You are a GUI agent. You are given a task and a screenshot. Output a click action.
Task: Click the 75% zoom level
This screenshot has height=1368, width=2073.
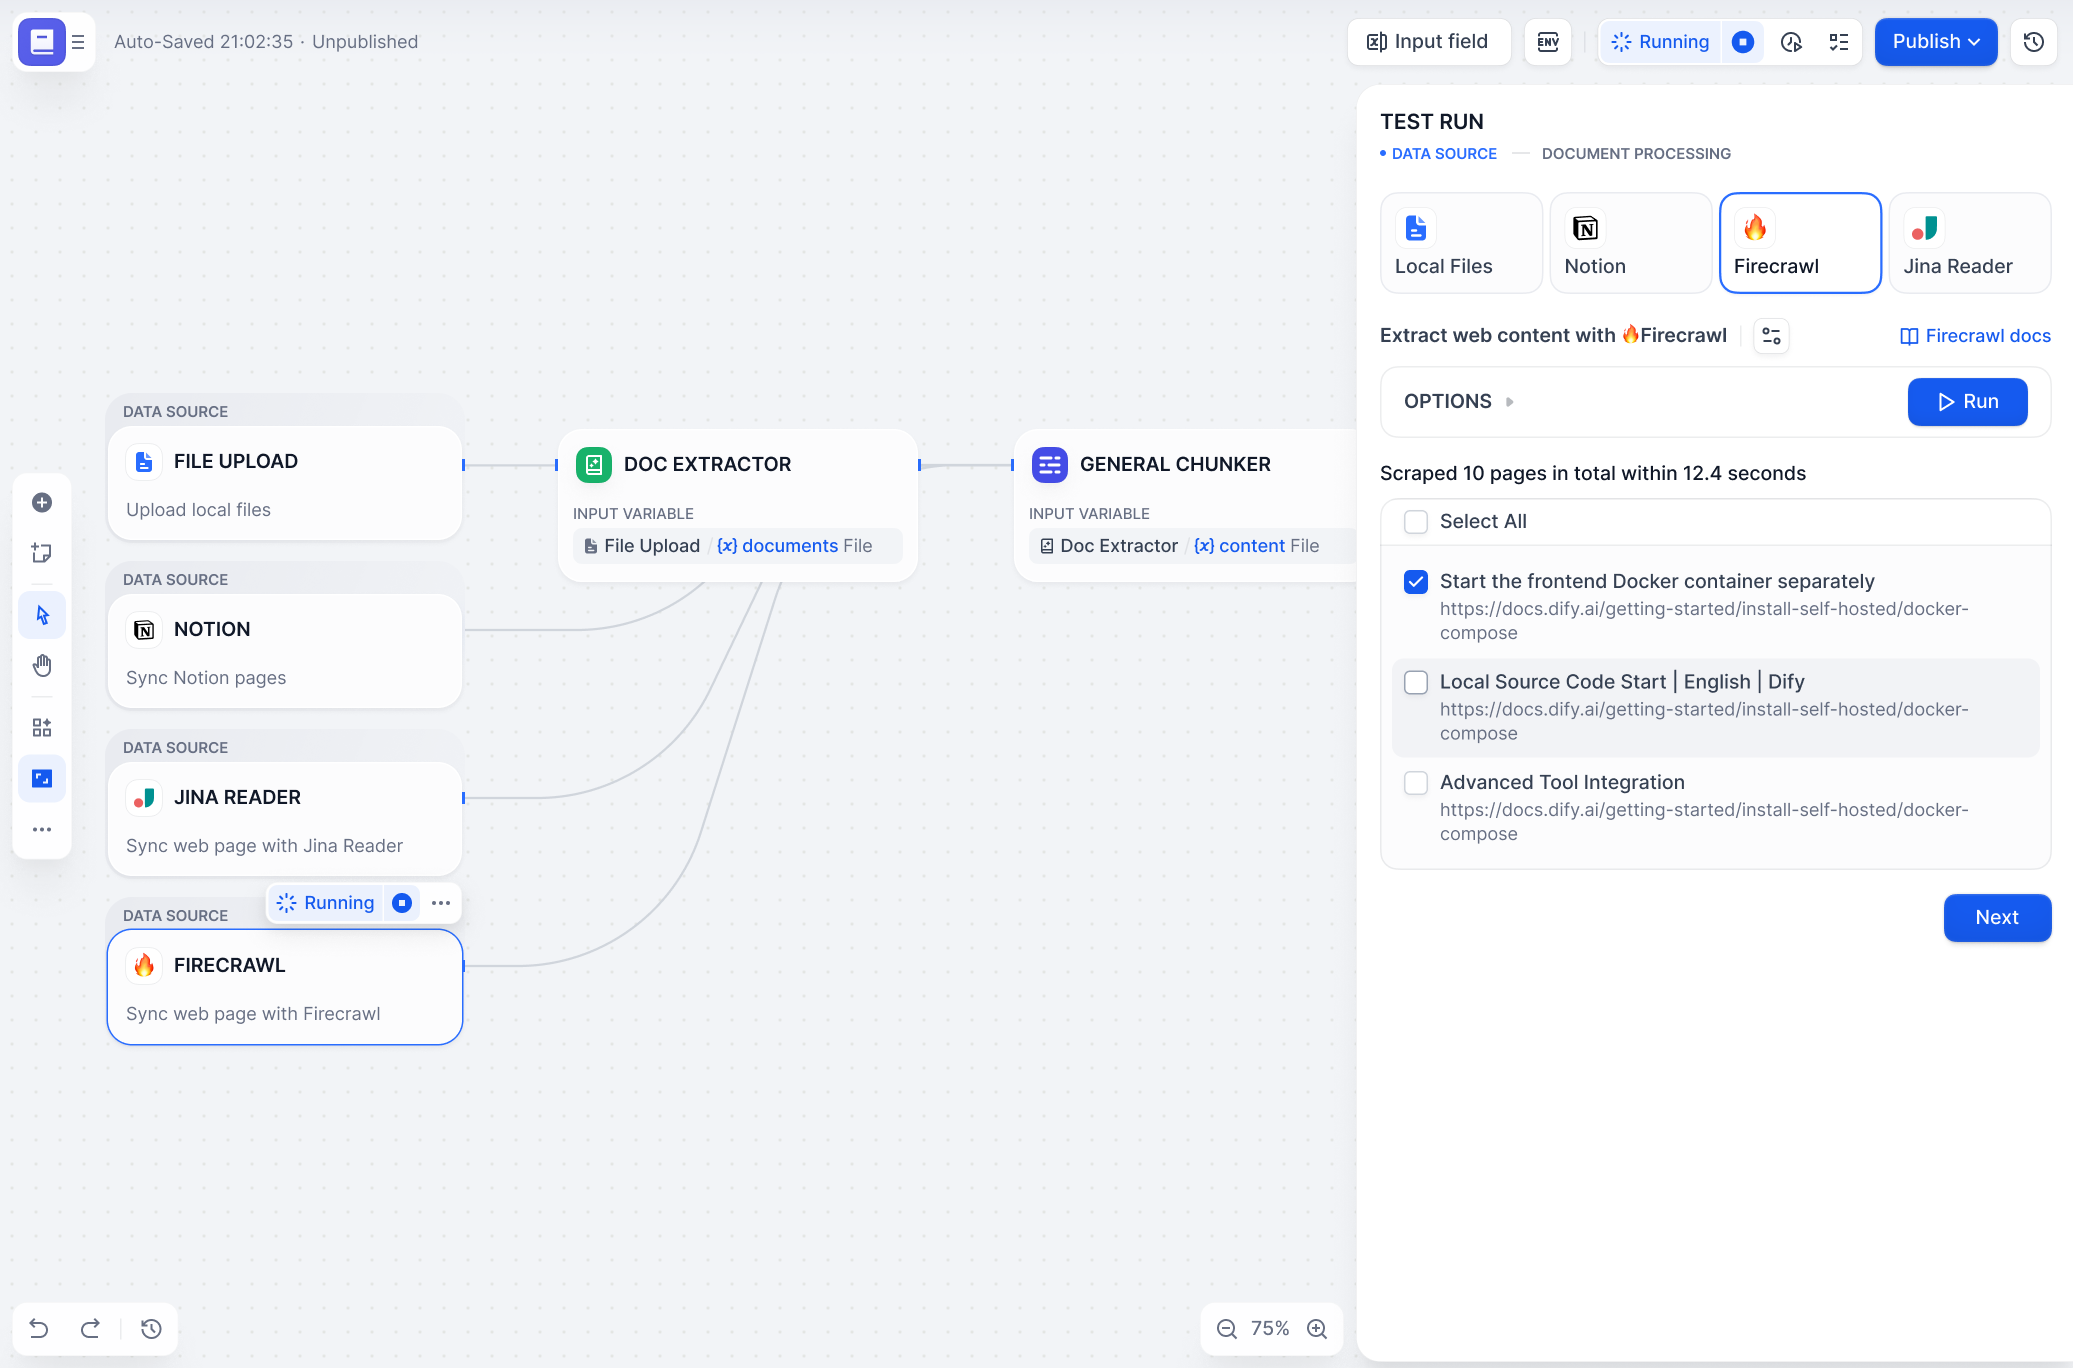coord(1270,1328)
